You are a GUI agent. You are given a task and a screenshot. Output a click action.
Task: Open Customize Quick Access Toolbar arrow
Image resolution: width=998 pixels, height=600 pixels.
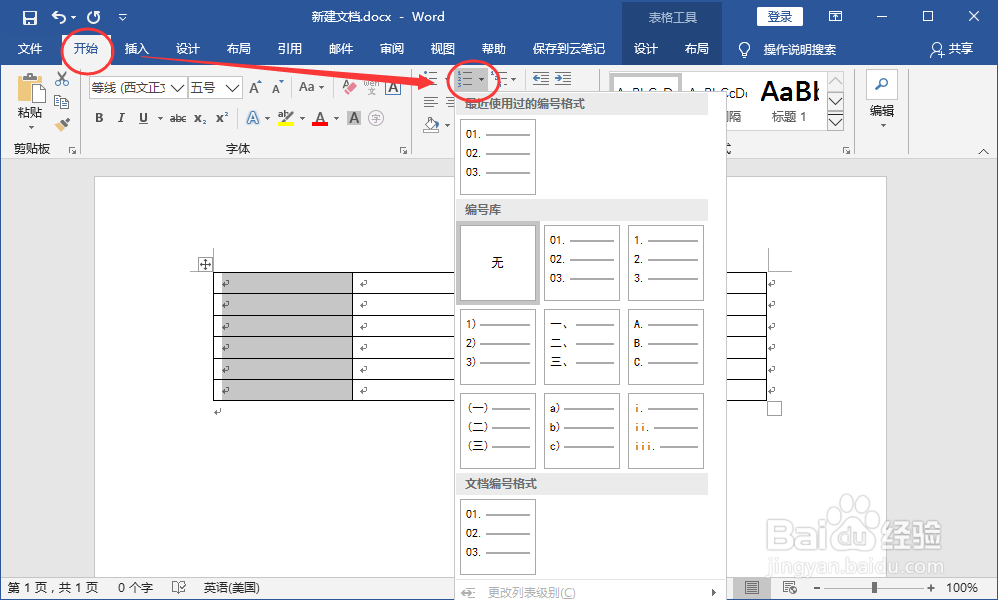(123, 17)
